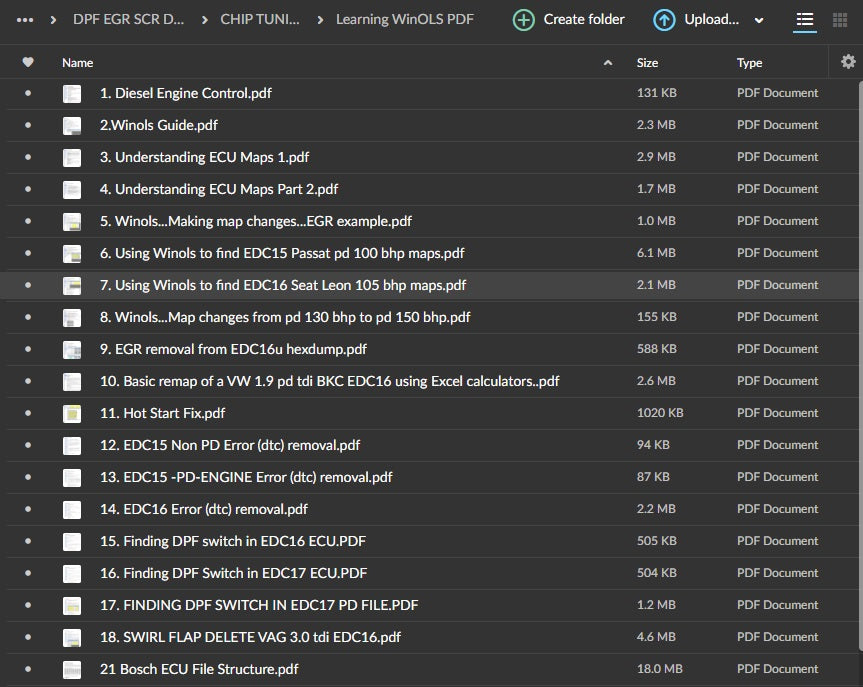Sort files by Size column
863x687 pixels.
(x=647, y=63)
